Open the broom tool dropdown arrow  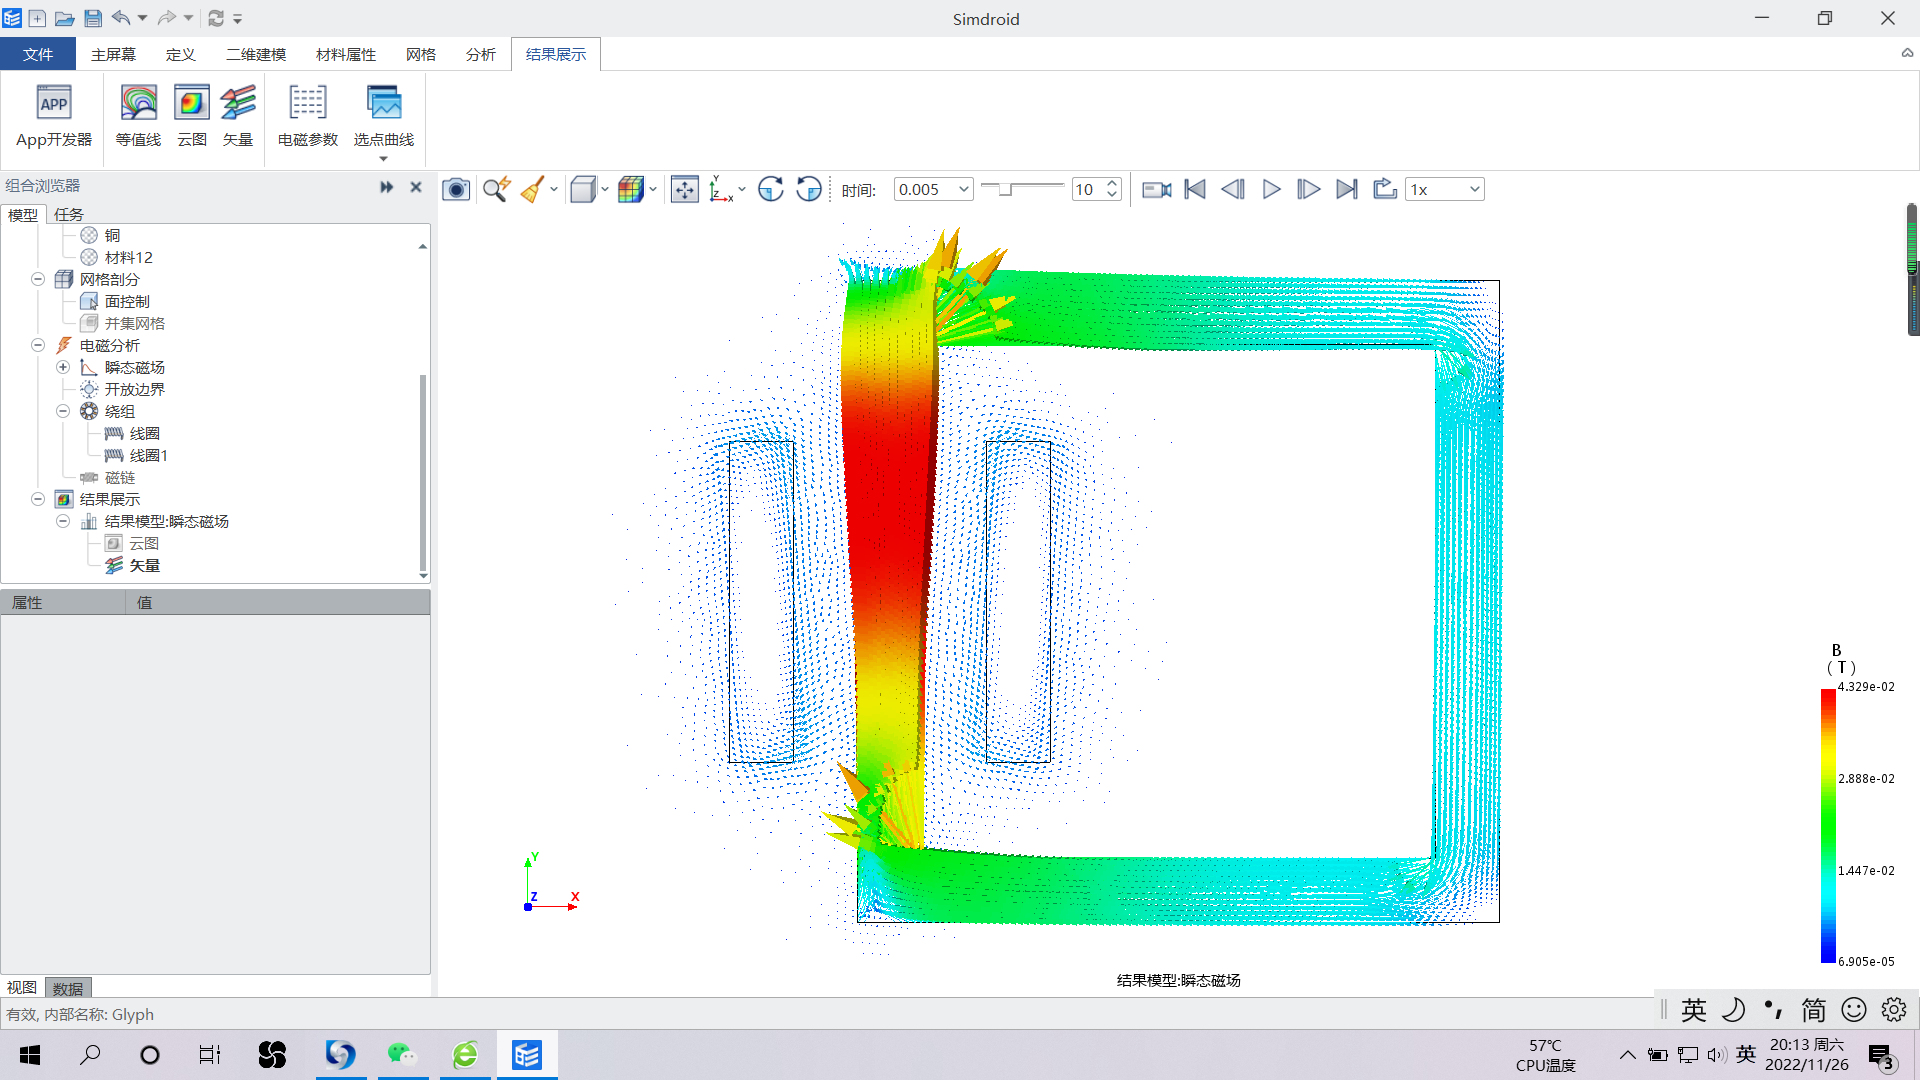coord(554,190)
